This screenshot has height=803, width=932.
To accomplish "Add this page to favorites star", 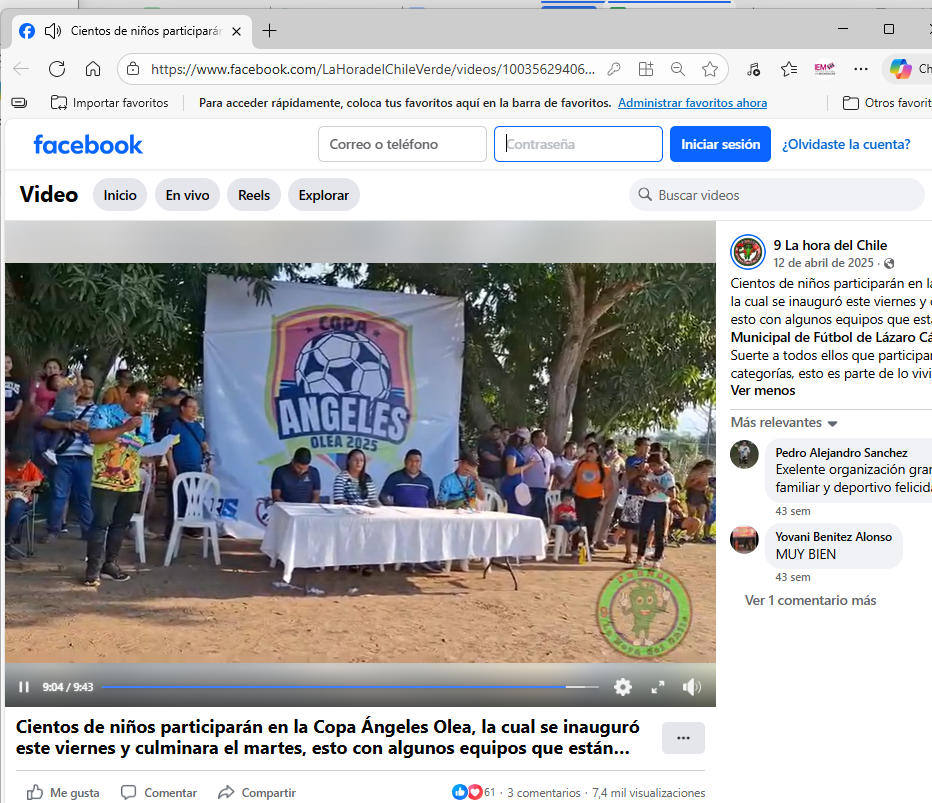I will [710, 70].
